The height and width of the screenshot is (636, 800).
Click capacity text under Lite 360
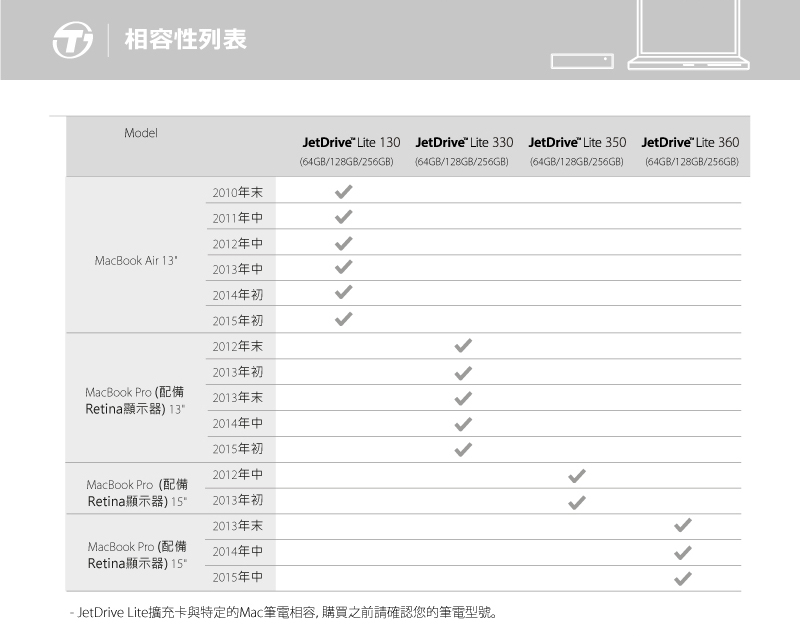point(692,162)
